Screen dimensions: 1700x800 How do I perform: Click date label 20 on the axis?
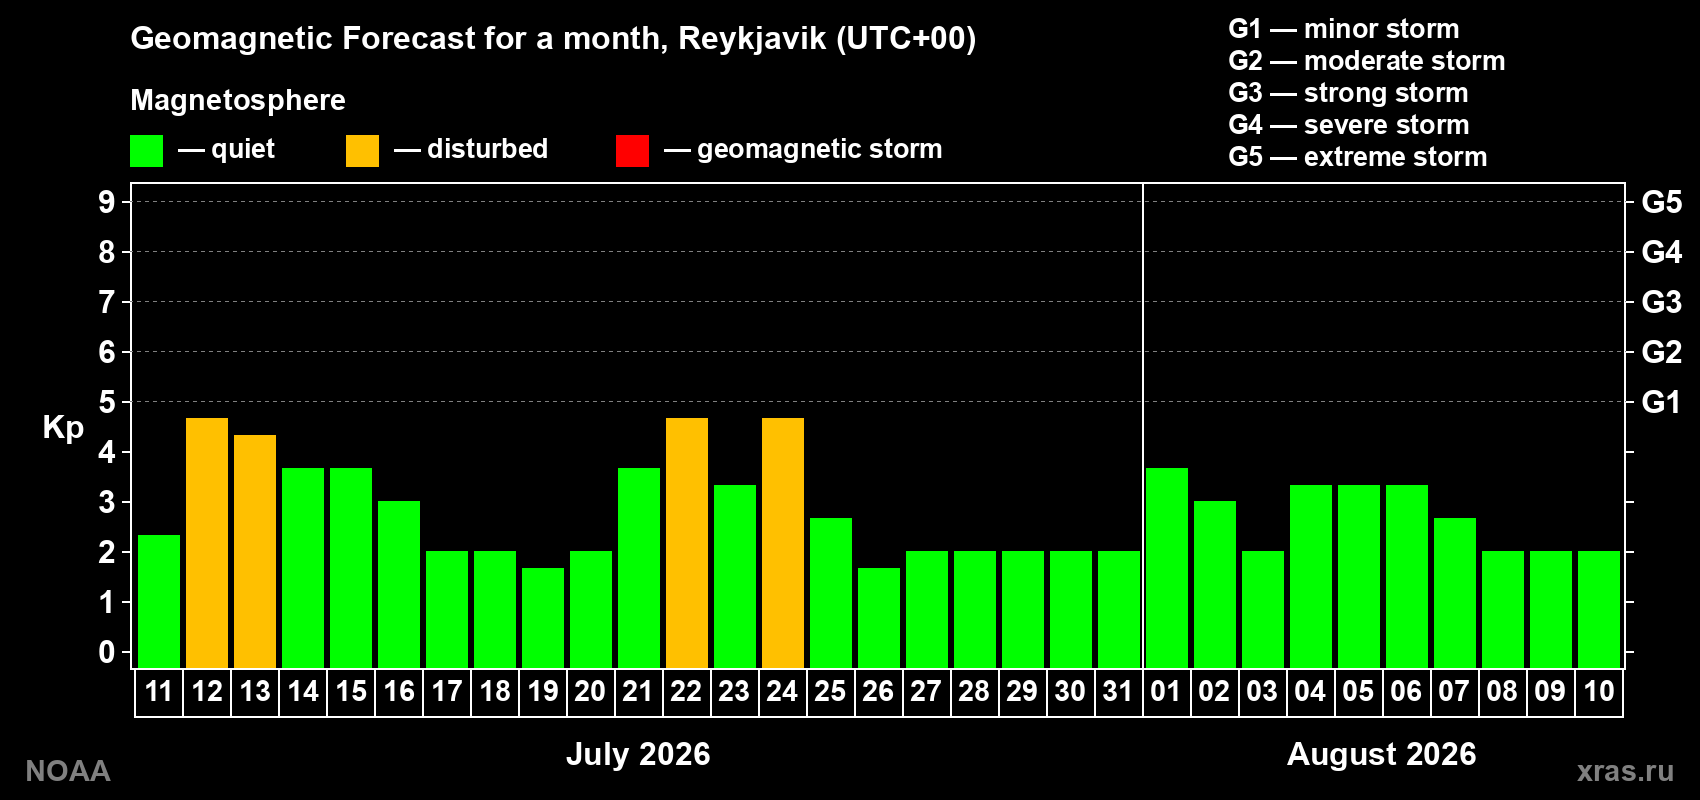click(591, 691)
